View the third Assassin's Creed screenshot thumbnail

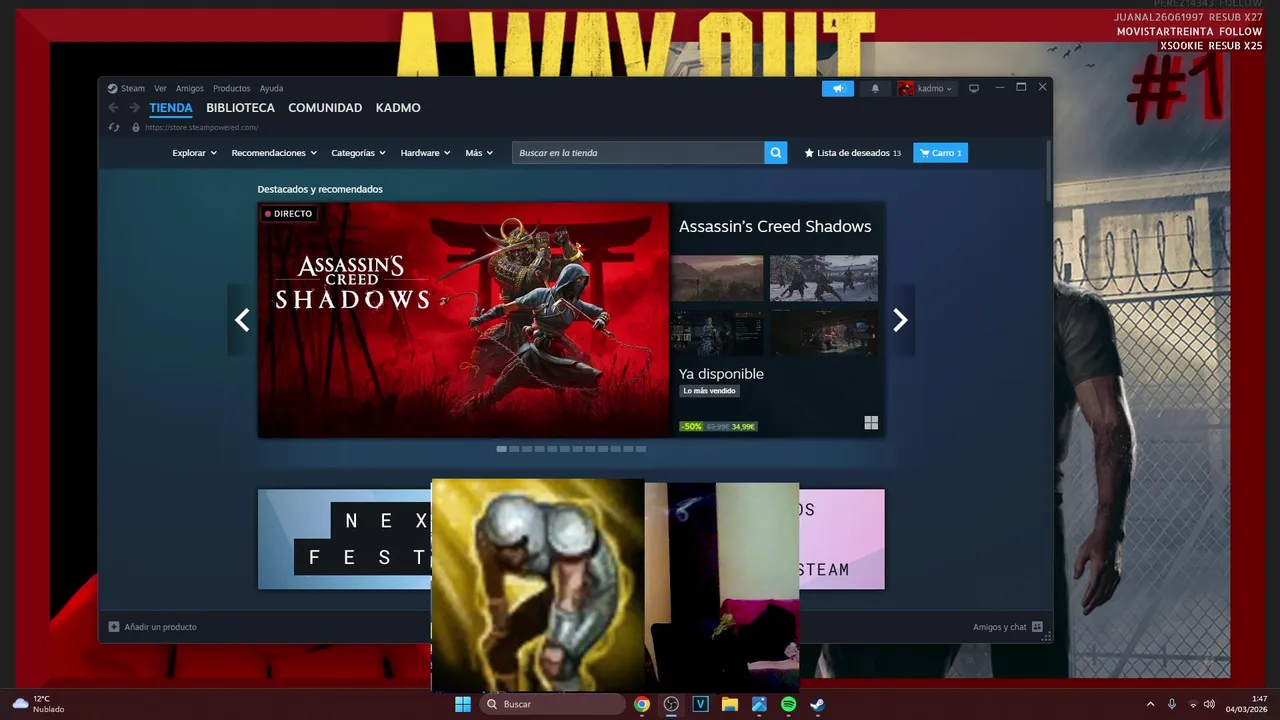pyautogui.click(x=716, y=333)
